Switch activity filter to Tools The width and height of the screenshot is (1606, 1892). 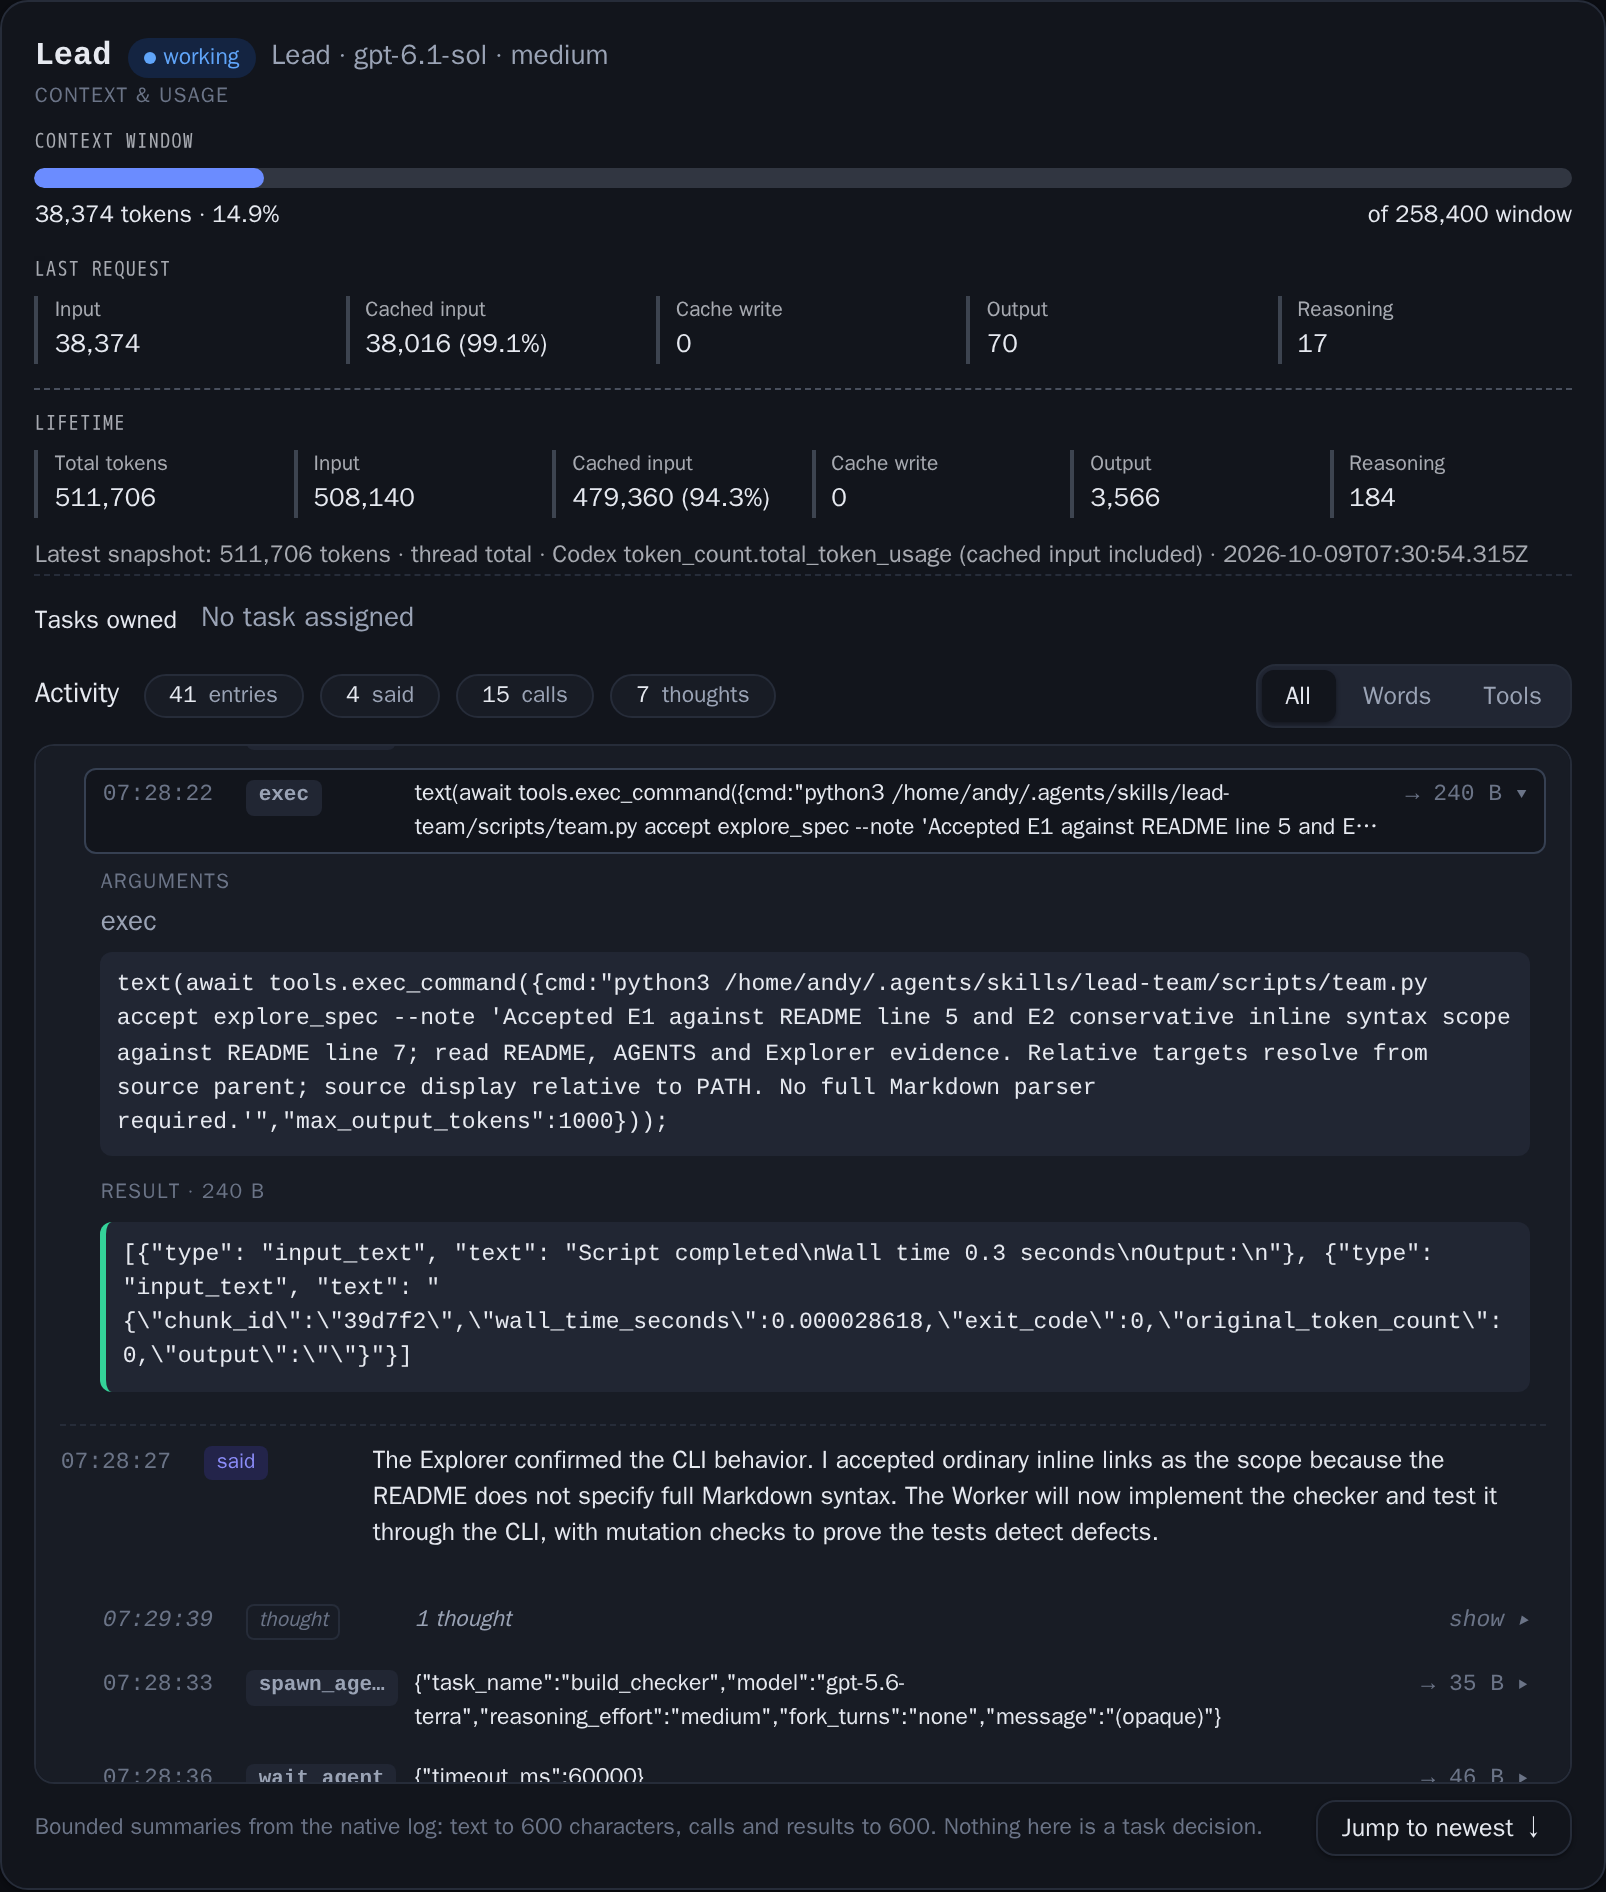1511,696
